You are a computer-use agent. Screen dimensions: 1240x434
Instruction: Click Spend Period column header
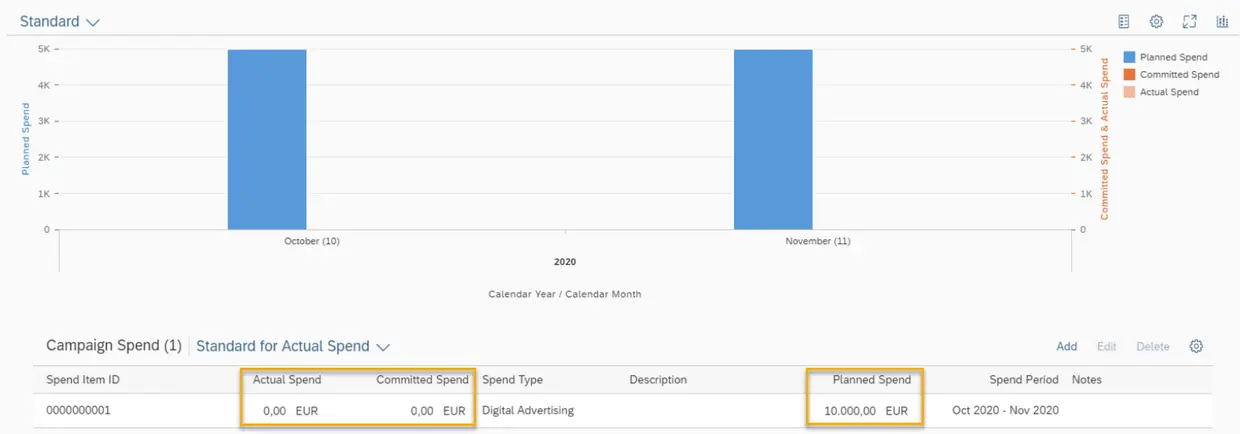[1024, 380]
